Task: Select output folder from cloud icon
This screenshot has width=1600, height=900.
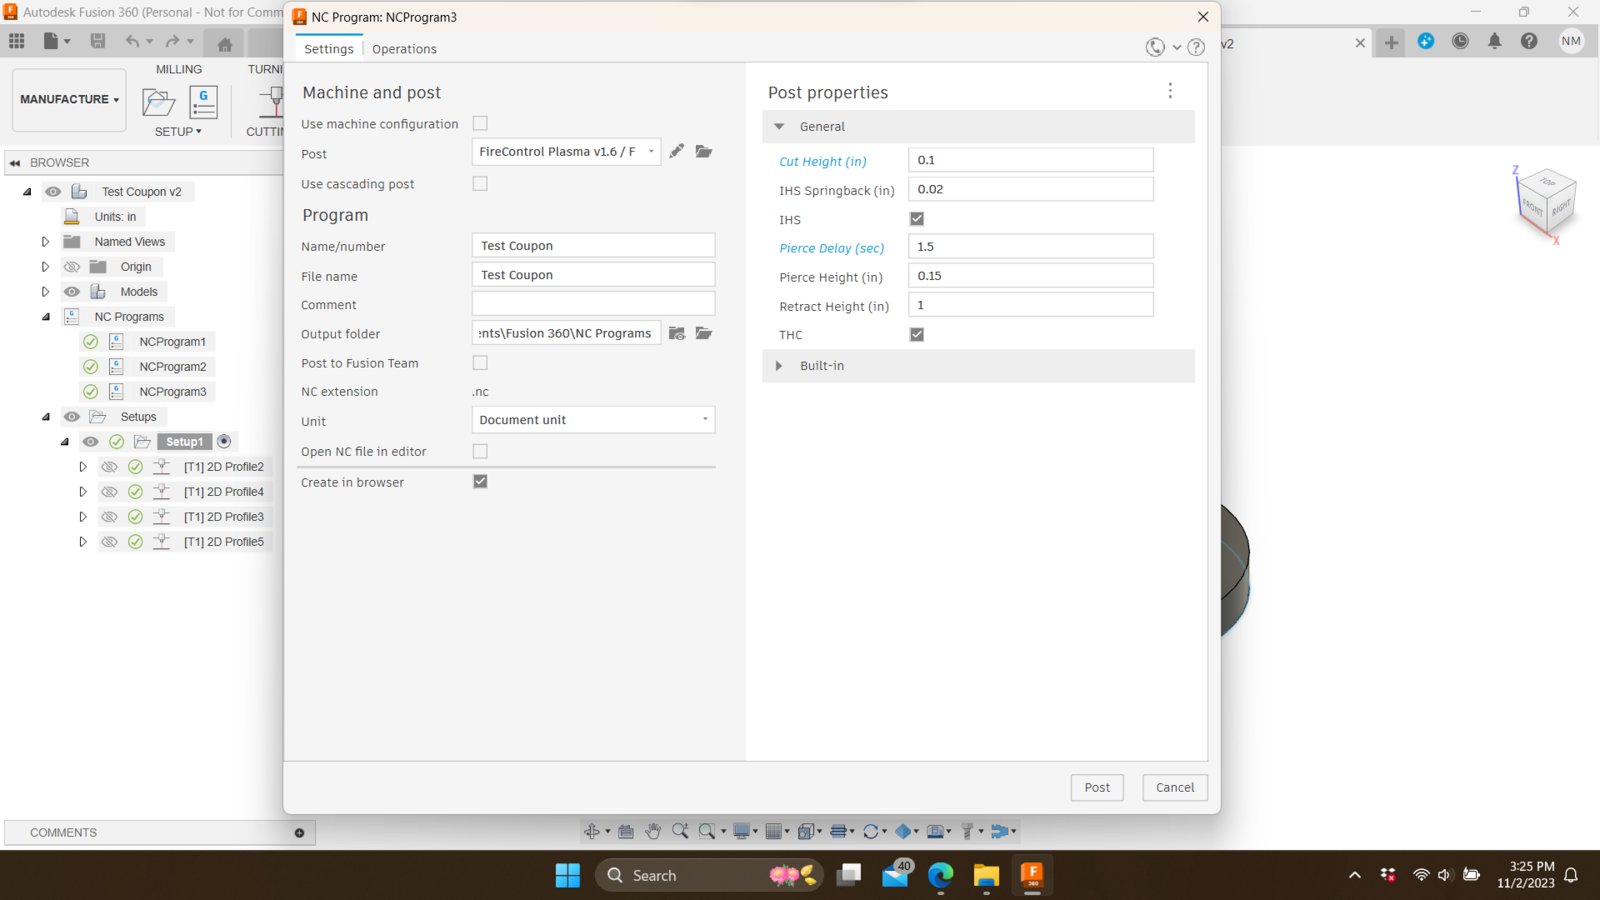Action: pos(677,333)
